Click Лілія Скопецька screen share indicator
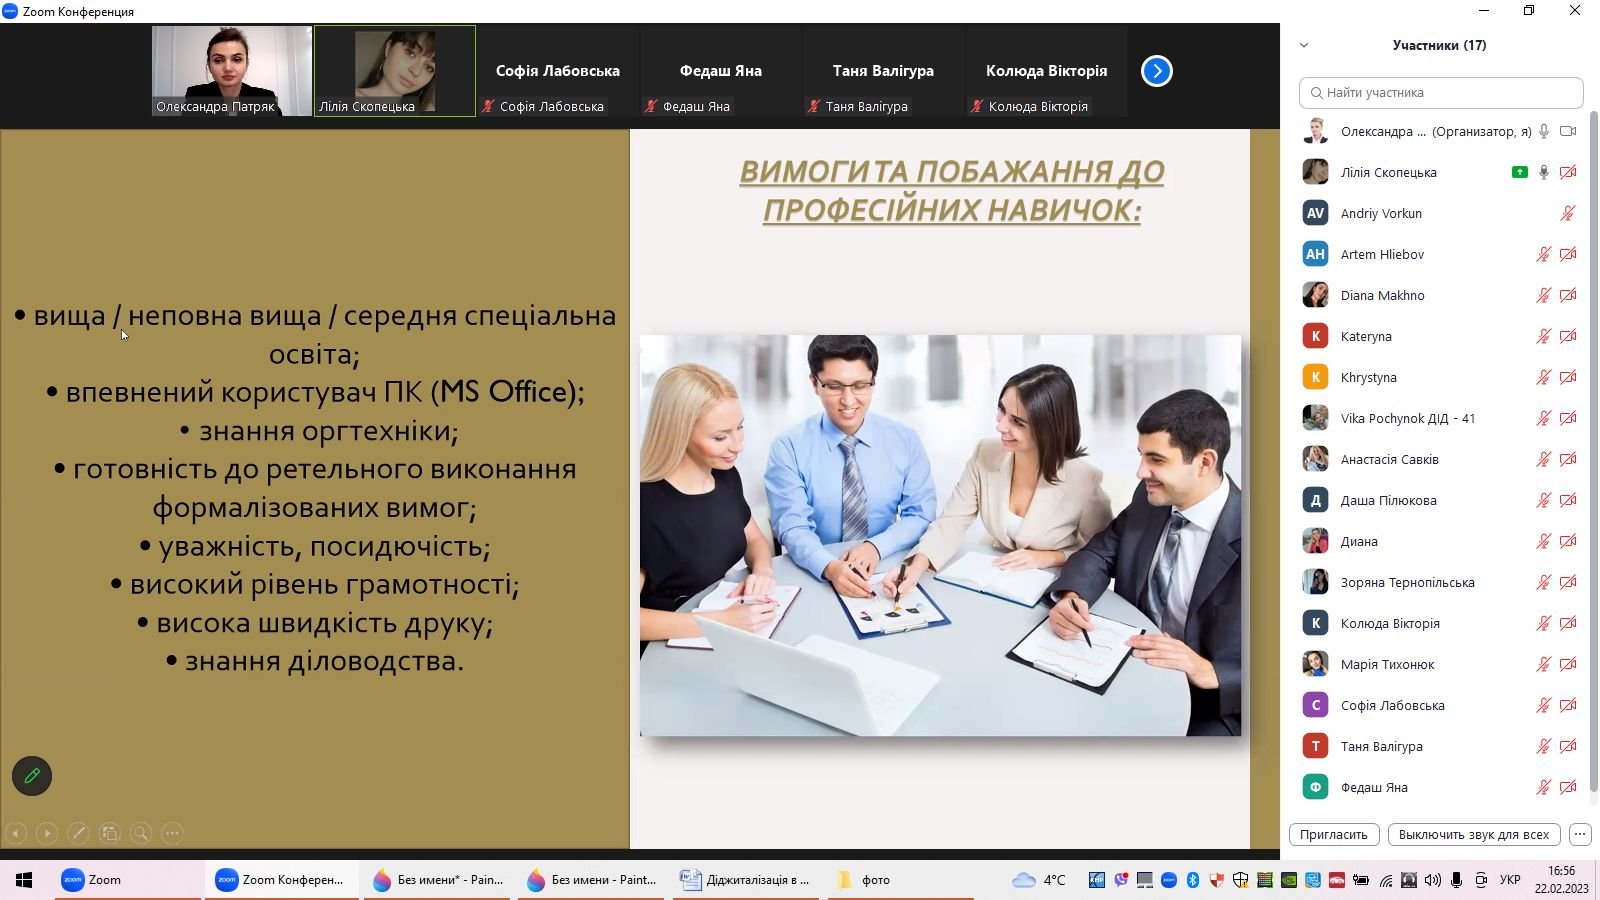 pyautogui.click(x=1520, y=172)
